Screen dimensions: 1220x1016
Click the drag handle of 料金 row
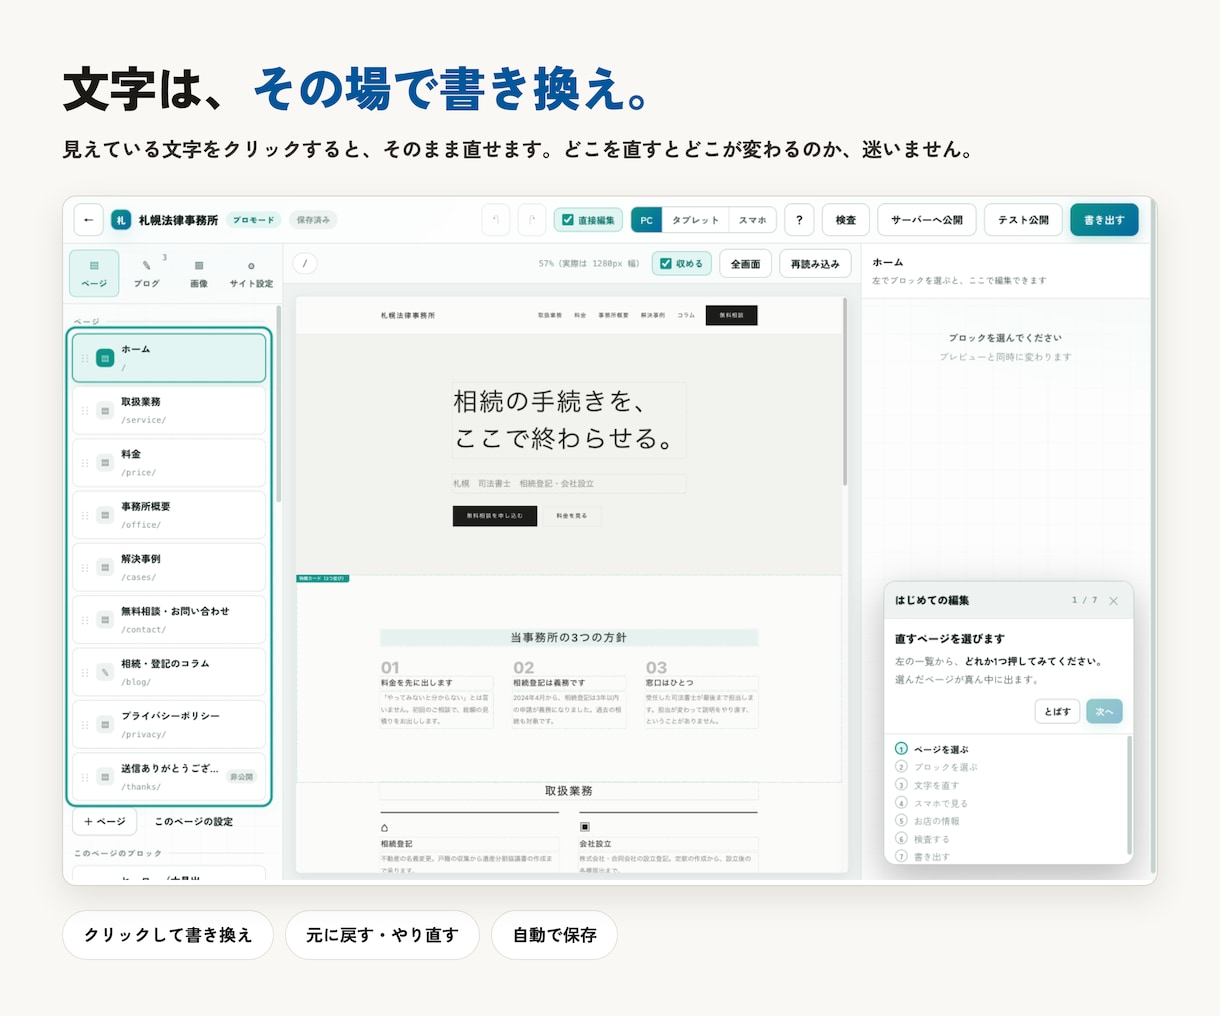coord(84,463)
